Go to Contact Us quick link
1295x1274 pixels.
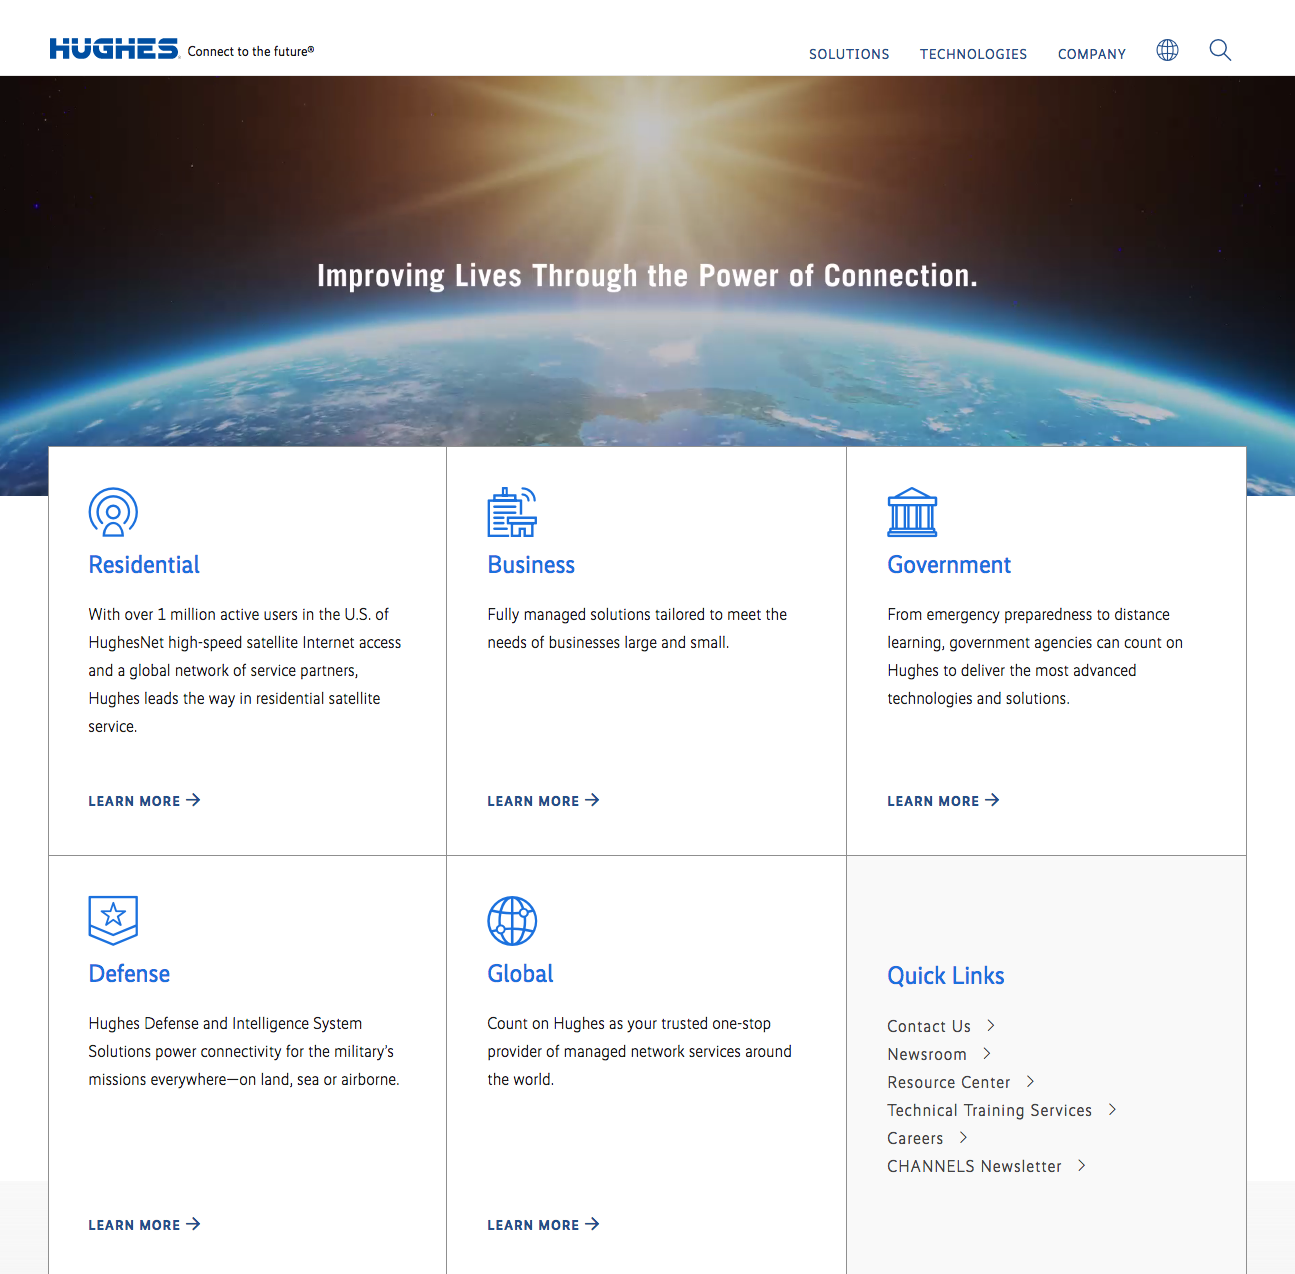pyautogui.click(x=929, y=1026)
